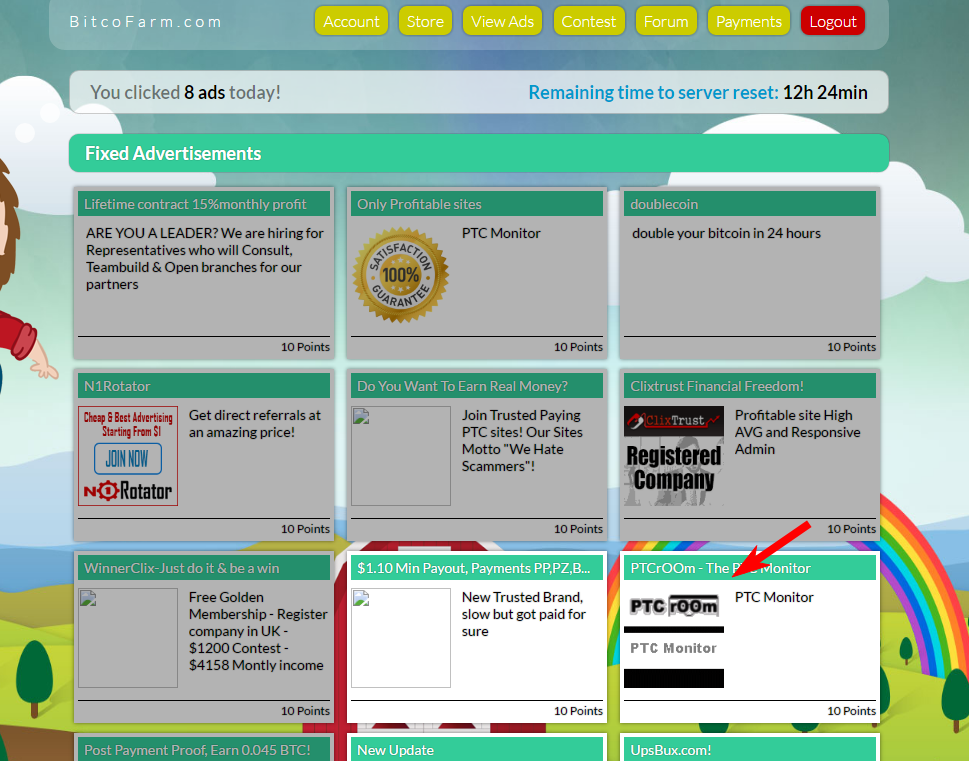Open the View Ads page

tap(502, 21)
